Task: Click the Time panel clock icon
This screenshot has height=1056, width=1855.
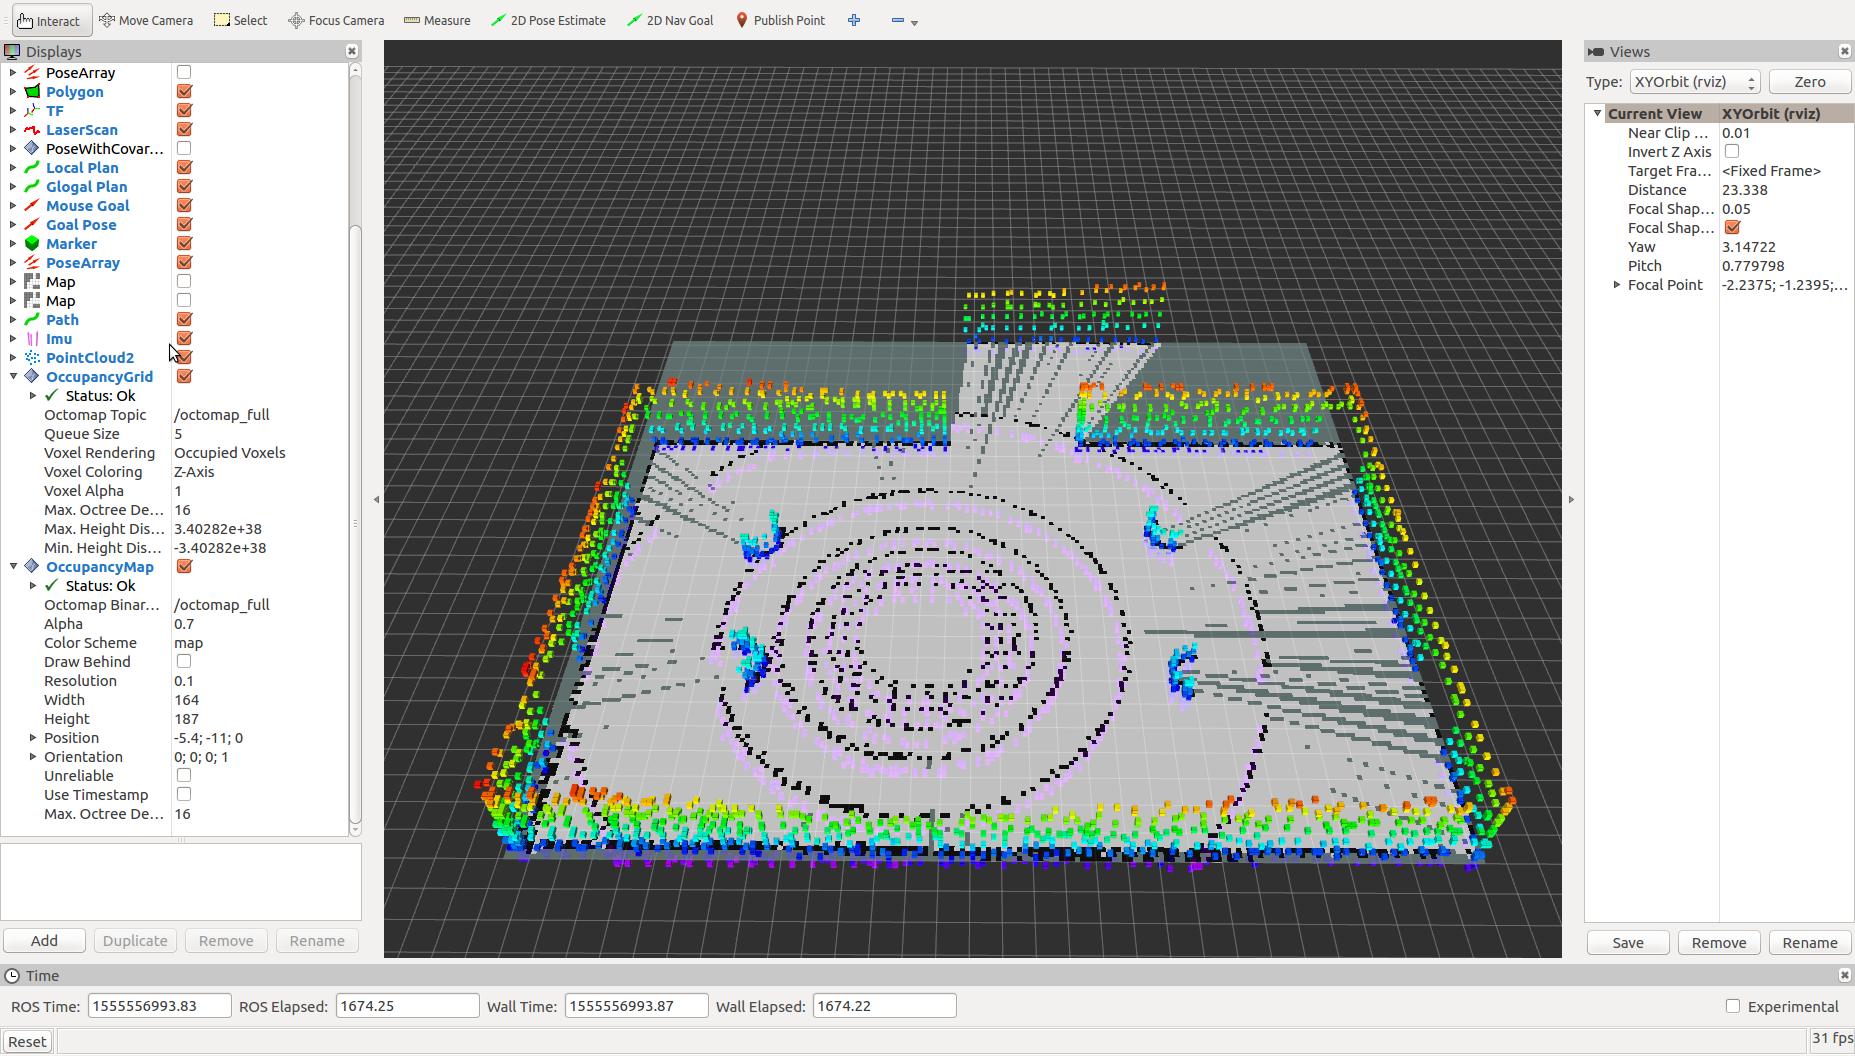Action: pyautogui.click(x=12, y=975)
